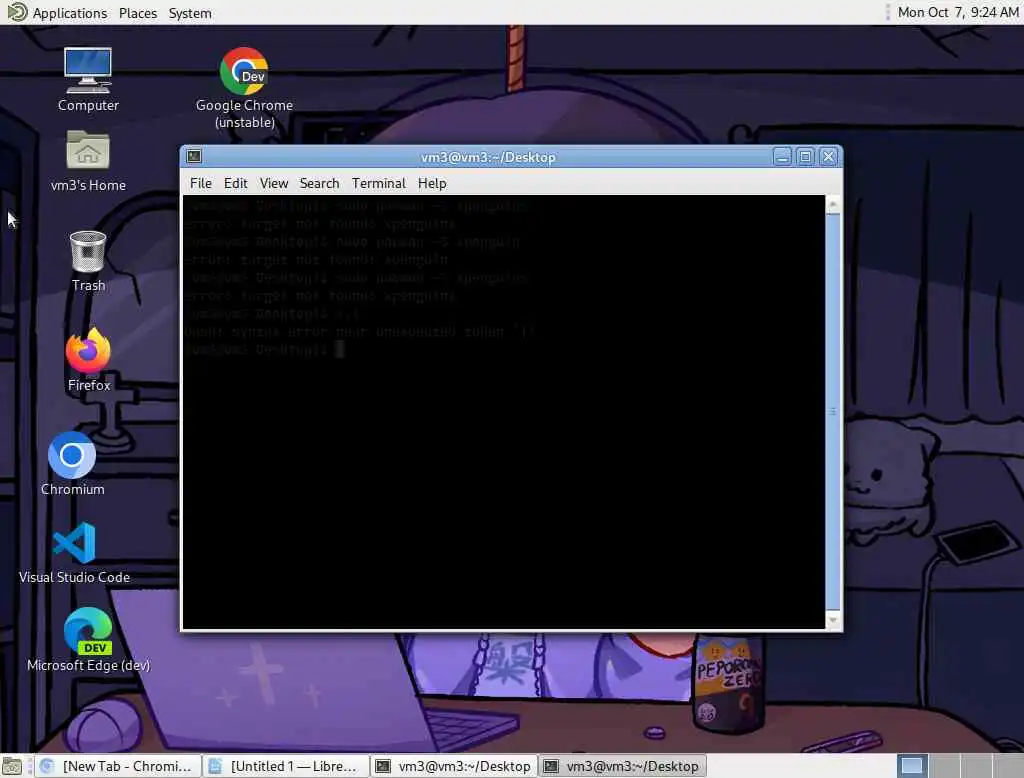The width and height of the screenshot is (1024, 778).
Task: Open the terminal View menu
Action: [x=274, y=184]
